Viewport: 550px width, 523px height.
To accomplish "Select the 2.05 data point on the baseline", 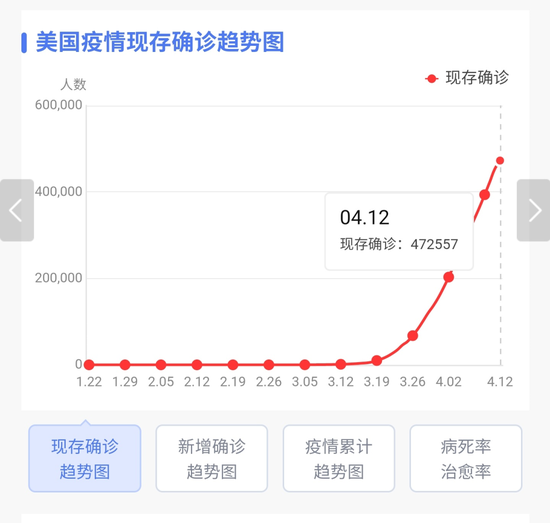I will (x=161, y=365).
